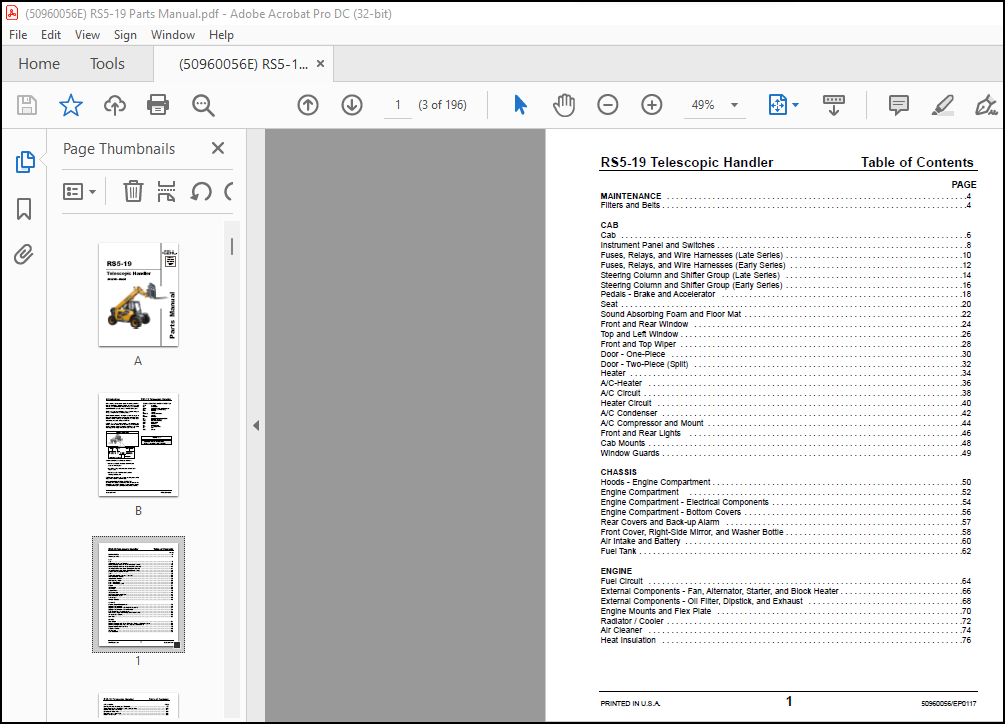Go to previous page arrow
1005x724 pixels.
(308, 105)
